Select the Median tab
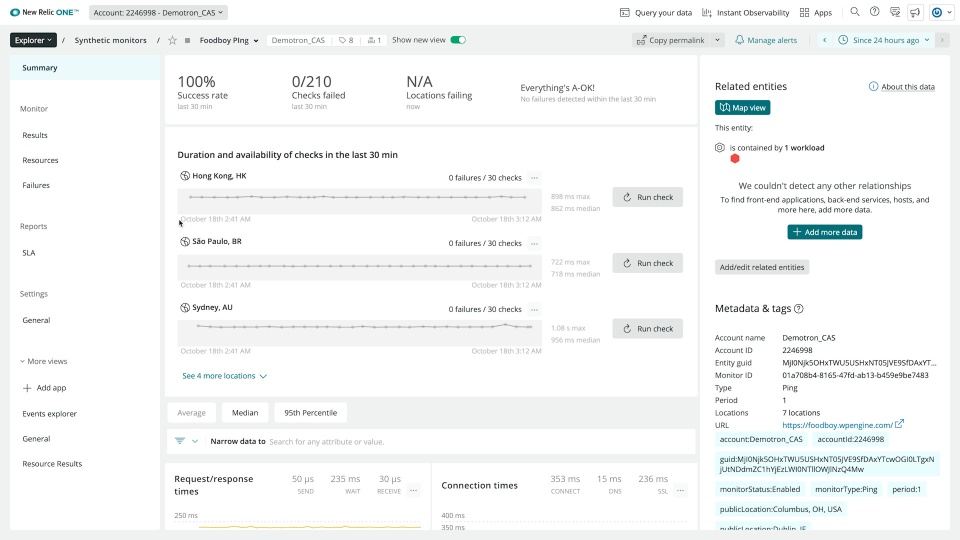 point(245,413)
